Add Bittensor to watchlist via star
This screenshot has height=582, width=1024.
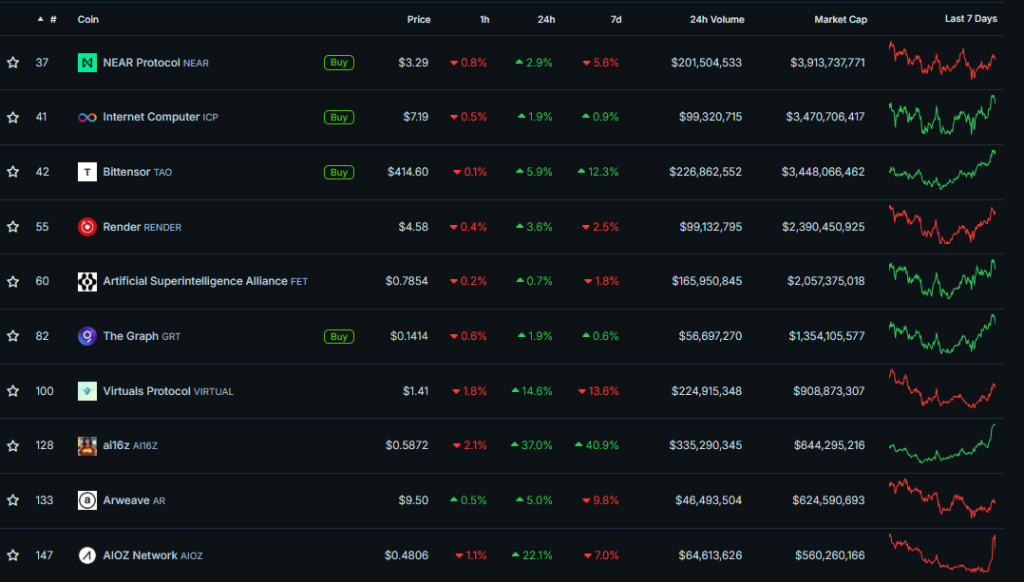[13, 172]
